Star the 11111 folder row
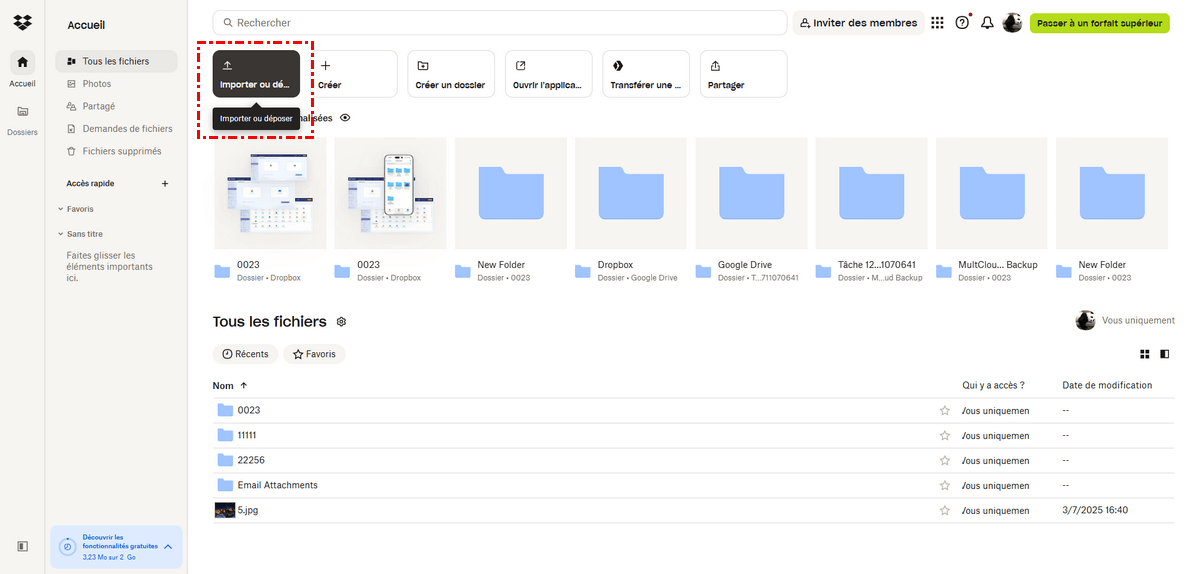 point(944,435)
